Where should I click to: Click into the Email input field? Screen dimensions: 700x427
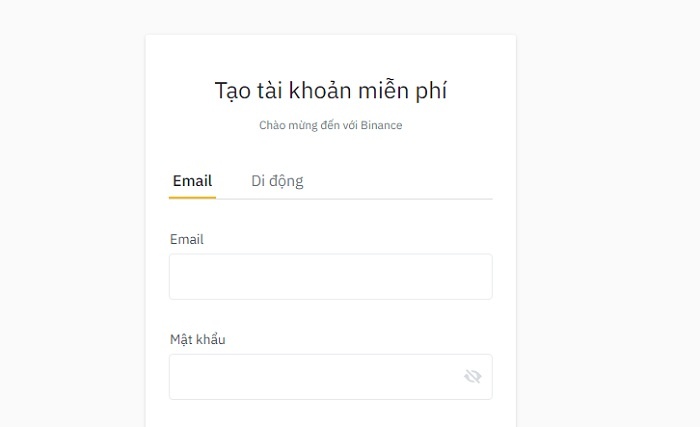point(331,276)
